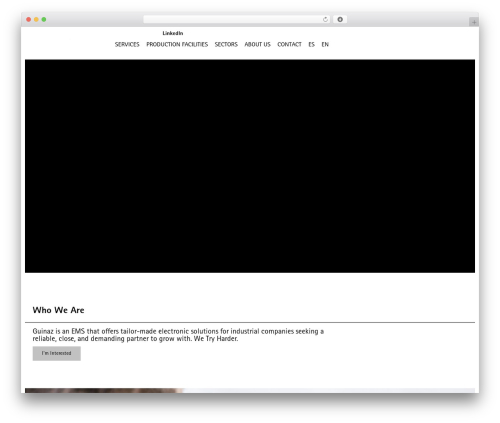Click the Guinaz description paragraph

click(178, 335)
